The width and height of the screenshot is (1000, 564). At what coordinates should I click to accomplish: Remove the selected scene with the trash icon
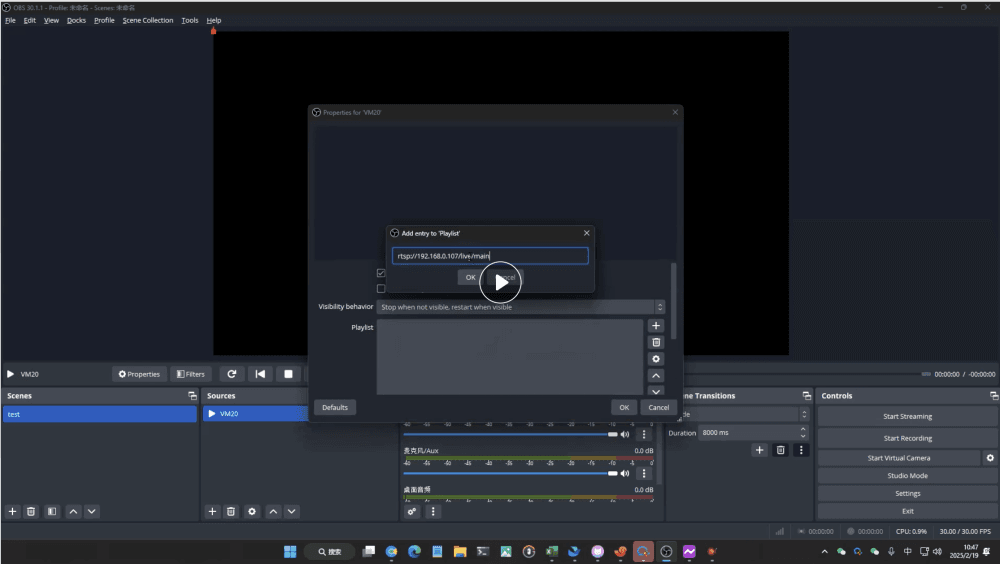pyautogui.click(x=31, y=511)
